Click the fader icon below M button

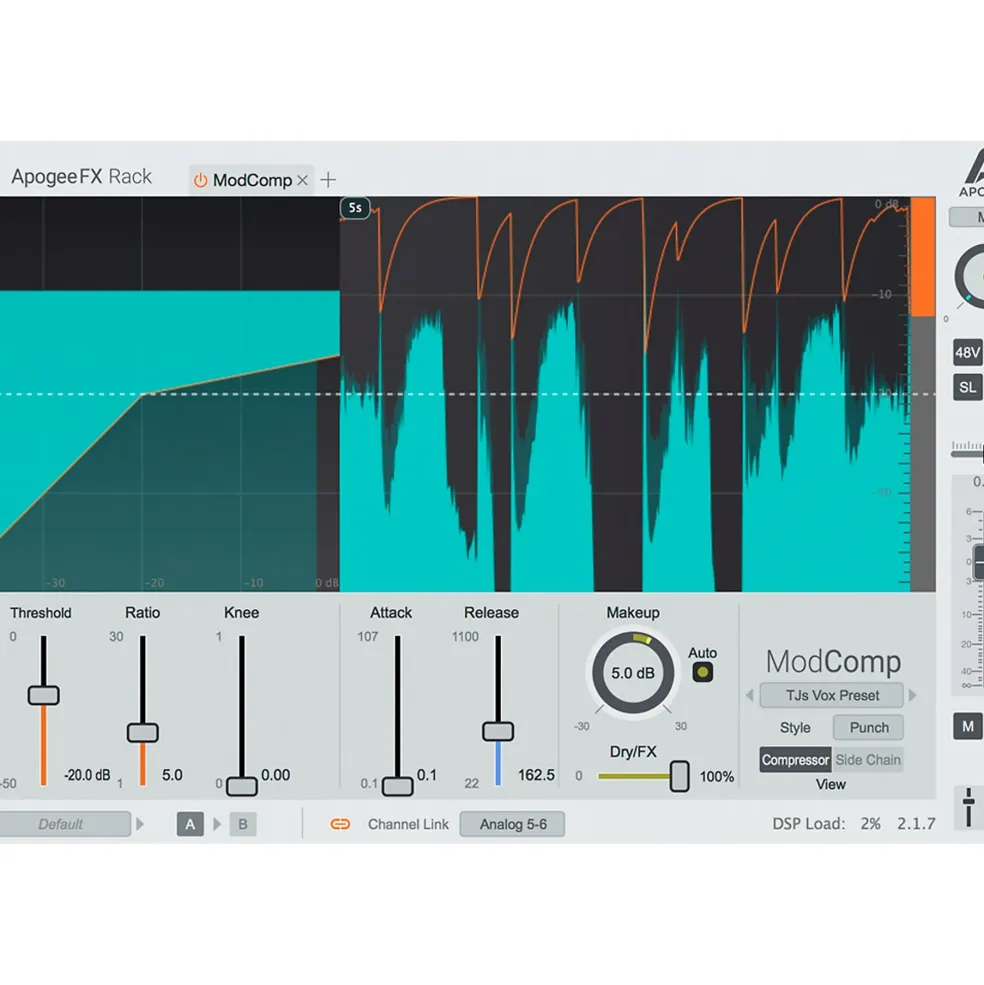click(x=968, y=807)
